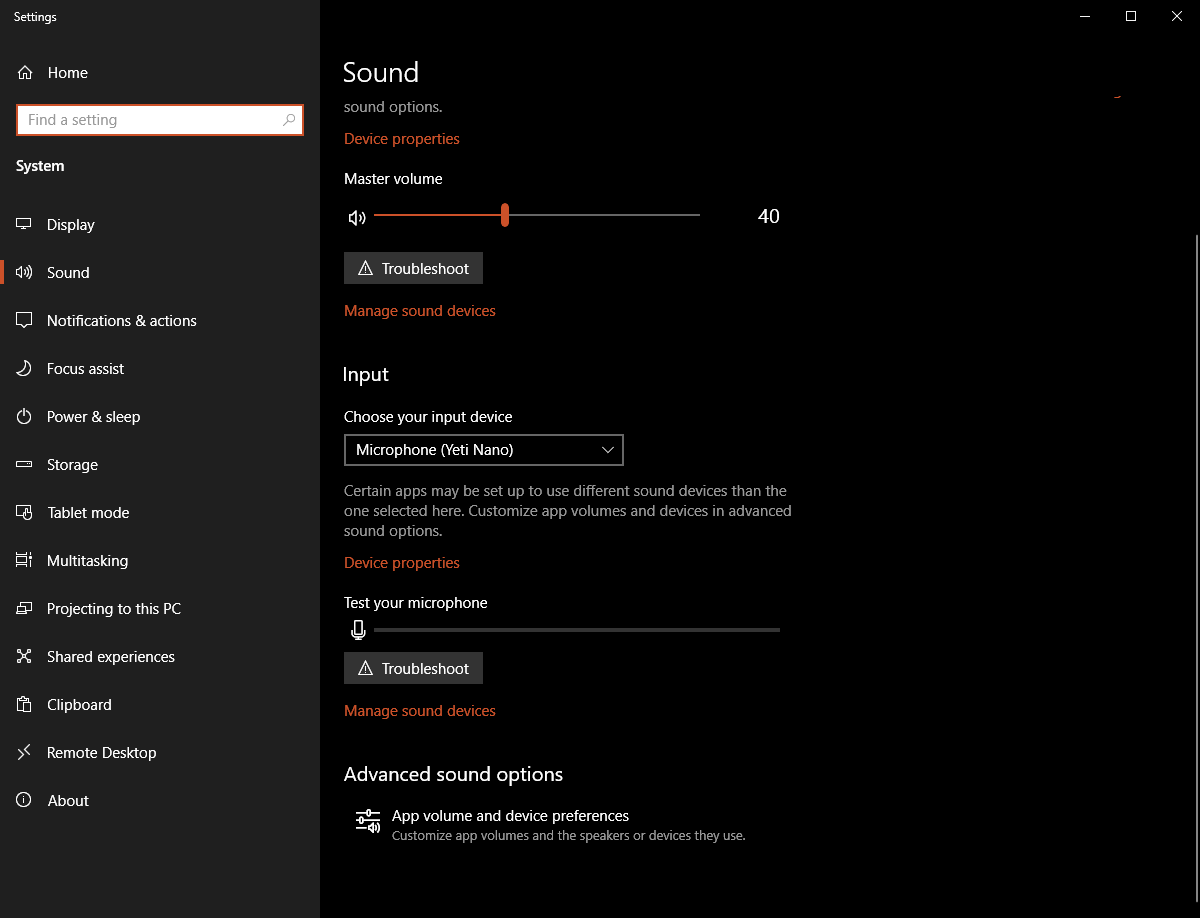This screenshot has height=918, width=1200.
Task: Click the Tablet mode icon
Action: (x=25, y=513)
